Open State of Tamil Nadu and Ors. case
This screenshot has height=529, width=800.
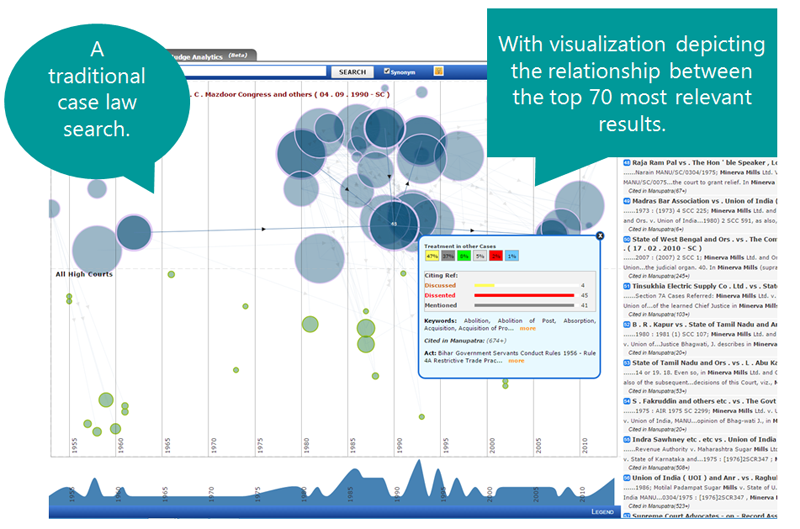705,363
